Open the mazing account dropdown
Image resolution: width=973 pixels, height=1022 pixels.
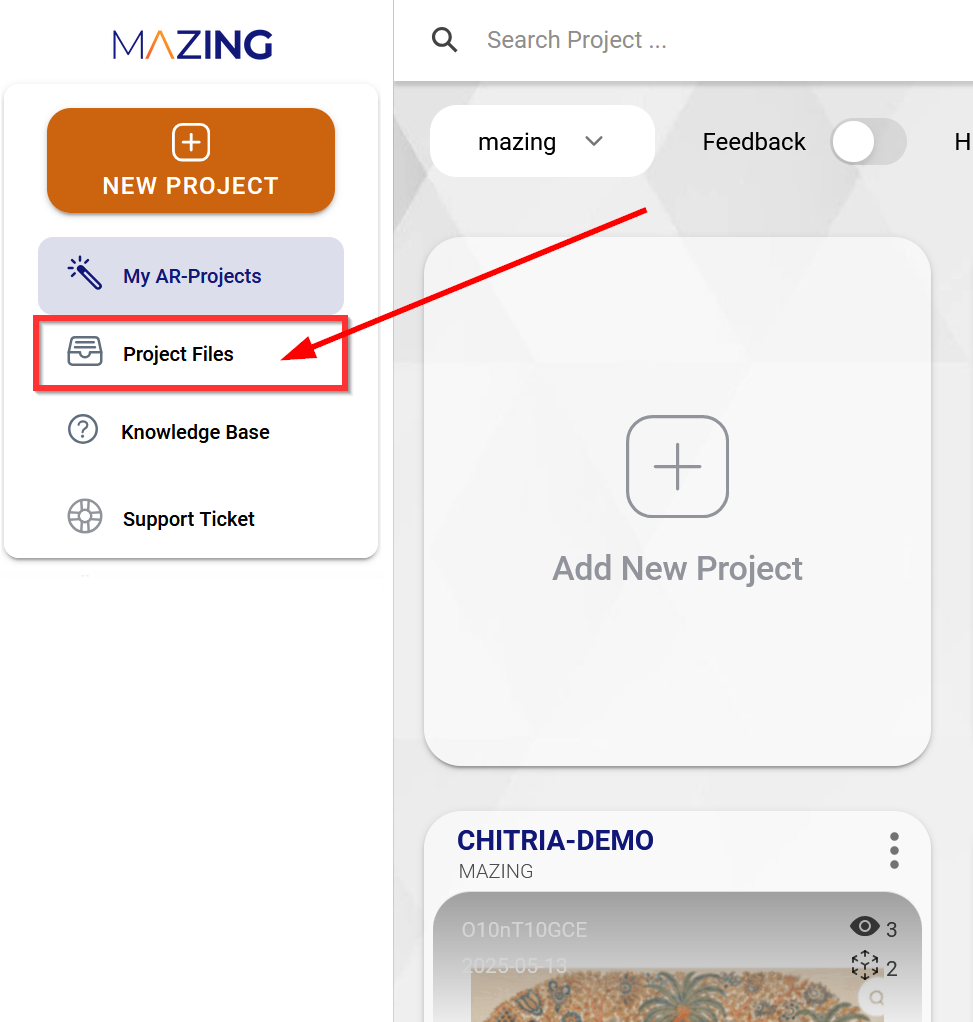coord(542,141)
